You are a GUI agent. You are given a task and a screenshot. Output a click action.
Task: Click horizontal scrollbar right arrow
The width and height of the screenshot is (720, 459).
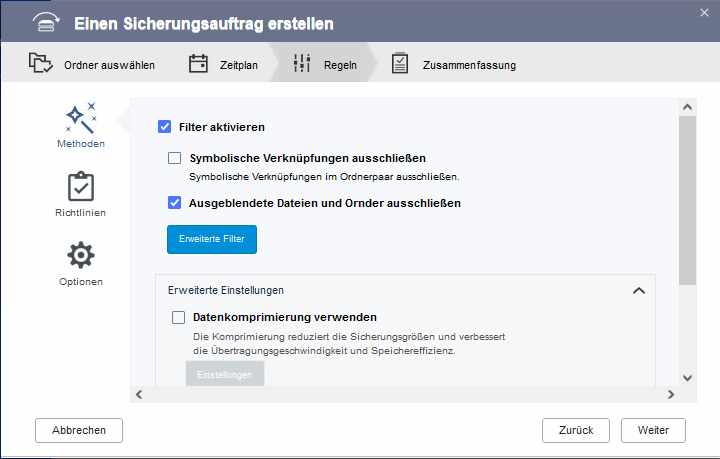pos(671,394)
